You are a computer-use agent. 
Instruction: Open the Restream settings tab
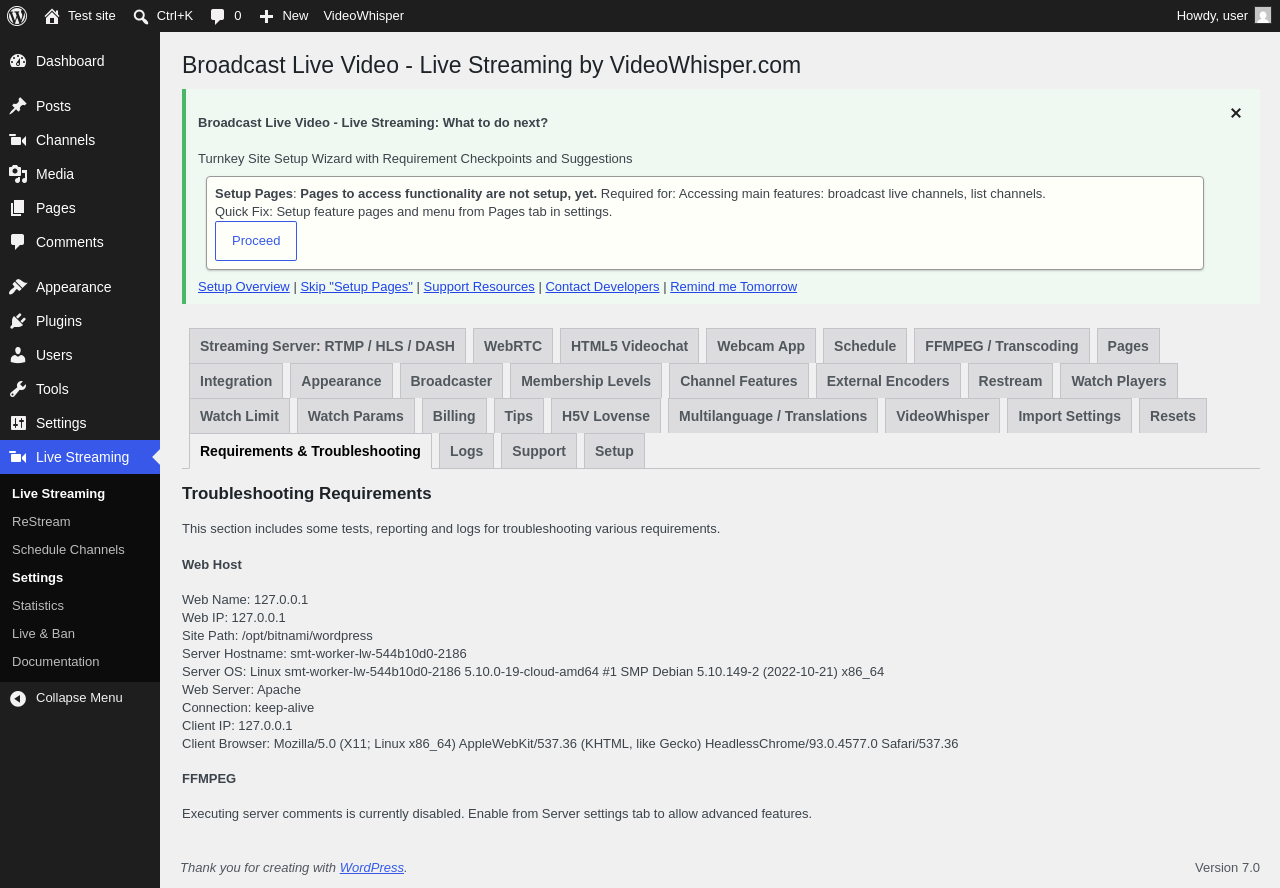1010,381
